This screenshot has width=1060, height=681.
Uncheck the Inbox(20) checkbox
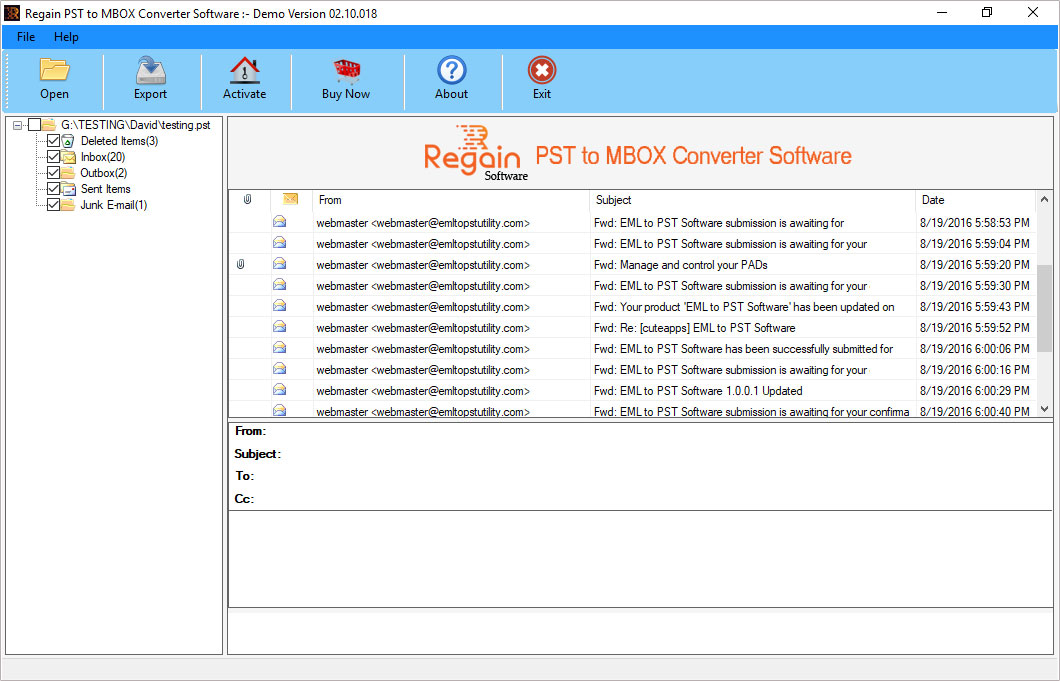point(53,157)
